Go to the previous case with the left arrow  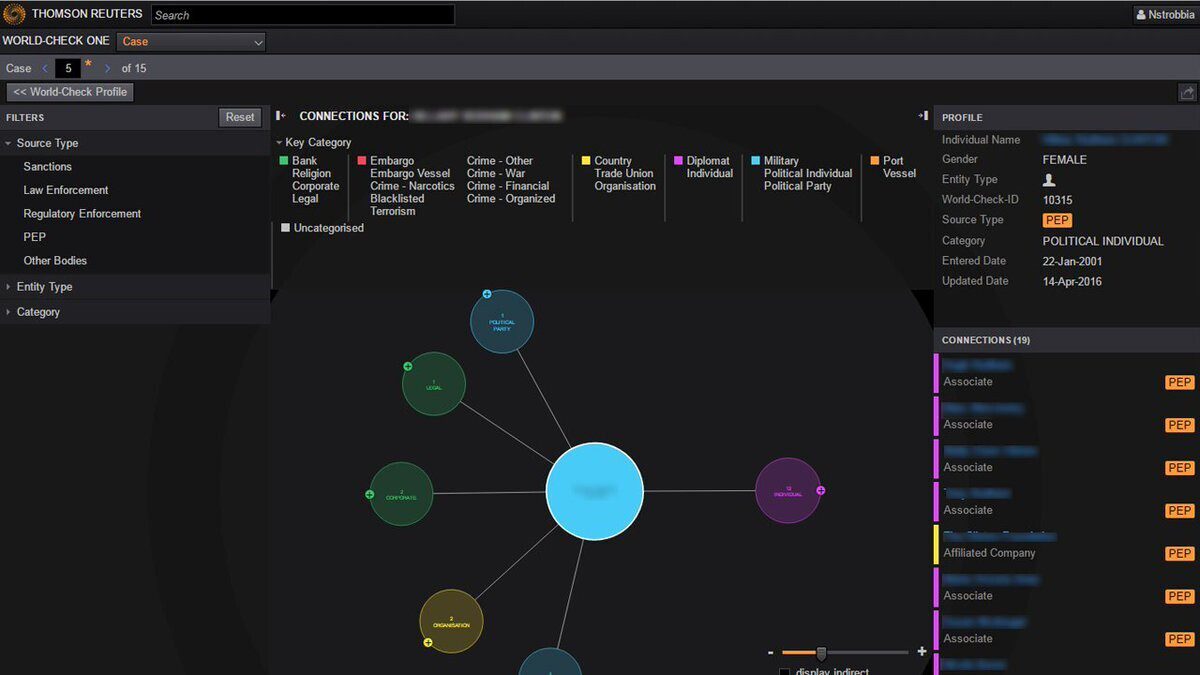(x=44, y=68)
